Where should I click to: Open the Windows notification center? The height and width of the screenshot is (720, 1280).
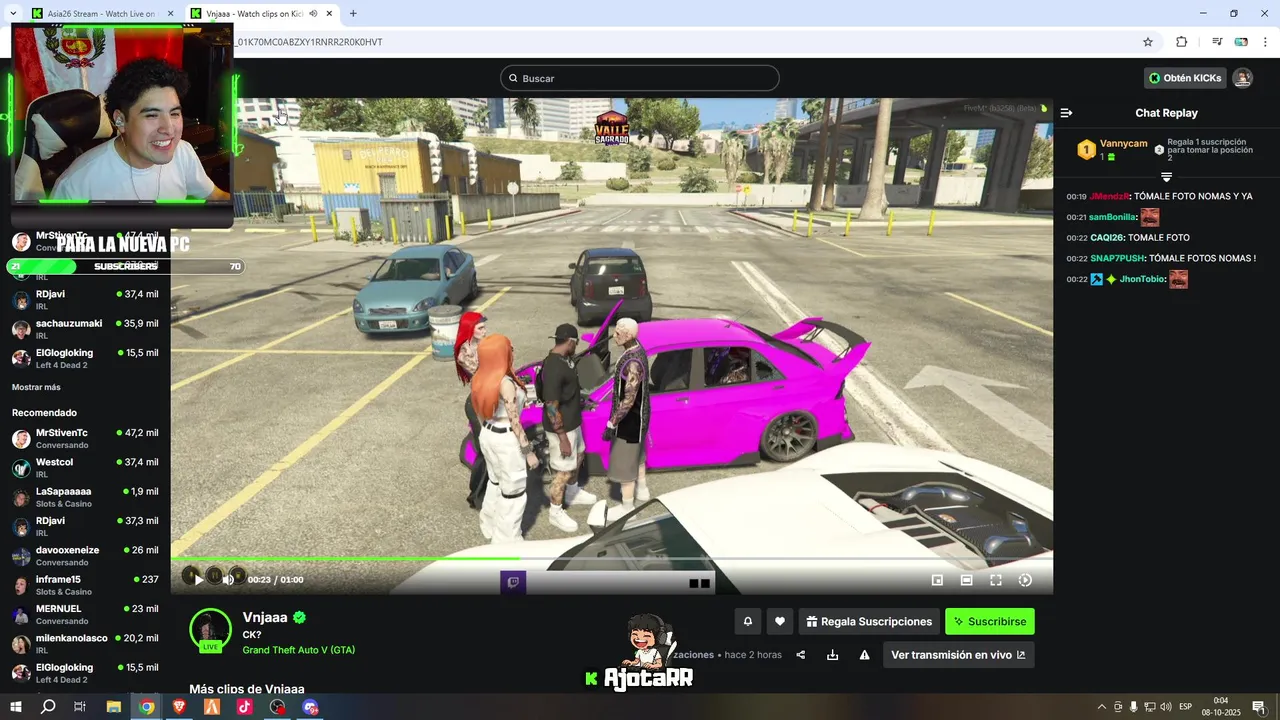1259,707
